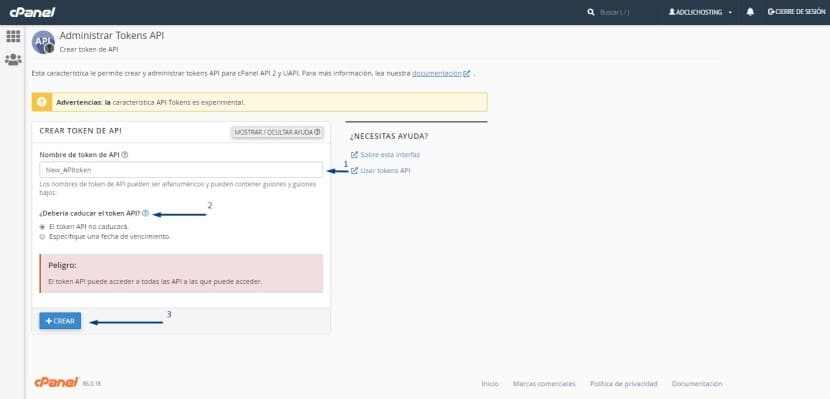This screenshot has width=830, height=399.
Task: Select 'El token API no caducará' option
Action: tap(42, 226)
